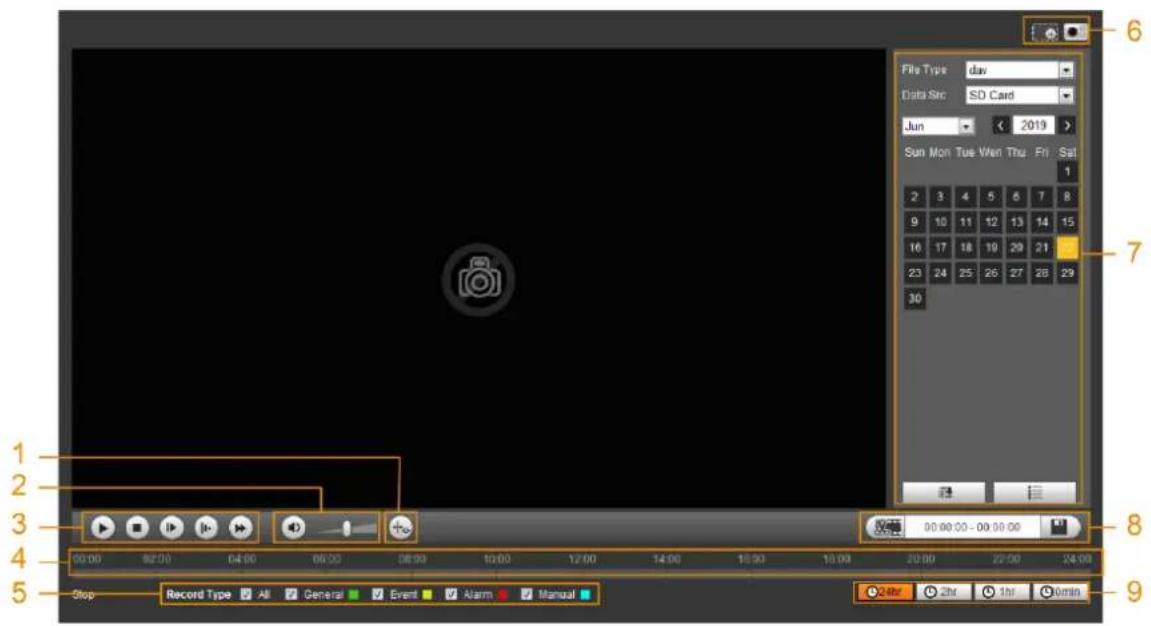Jump to 22:00 on the timeline
The width and height of the screenshot is (1151, 626).
1006,559
